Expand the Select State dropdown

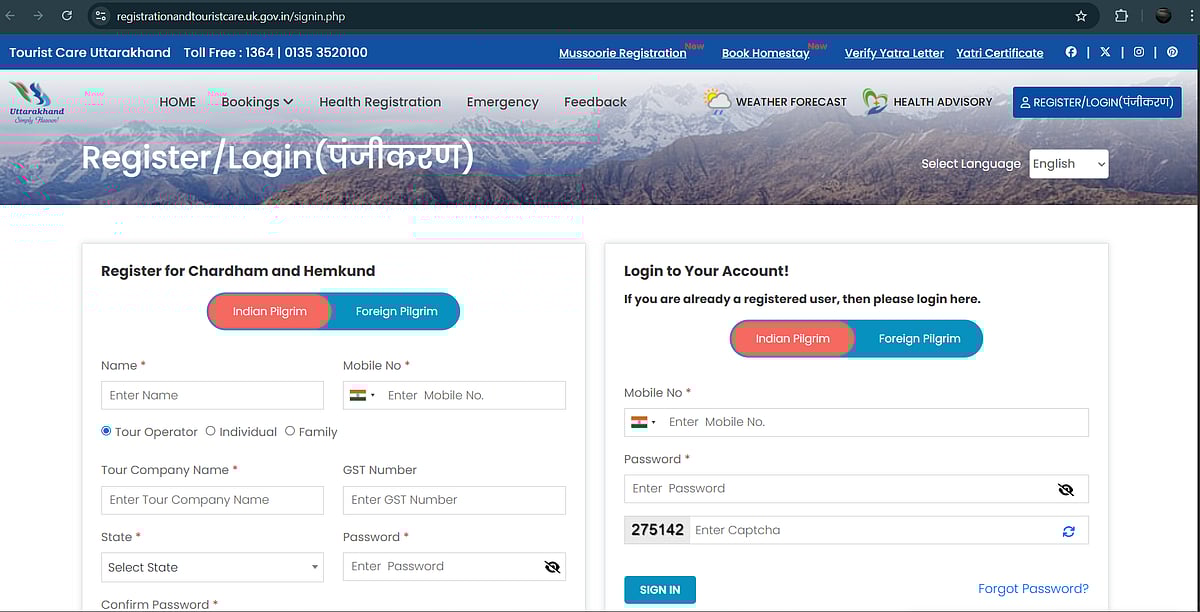pos(212,567)
